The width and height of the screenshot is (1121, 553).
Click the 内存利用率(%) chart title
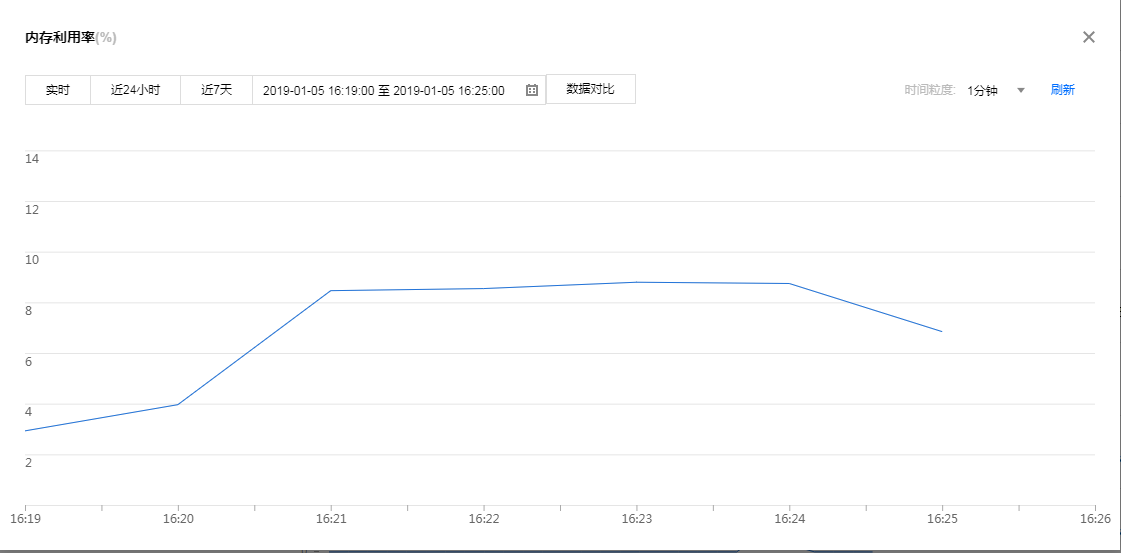71,38
